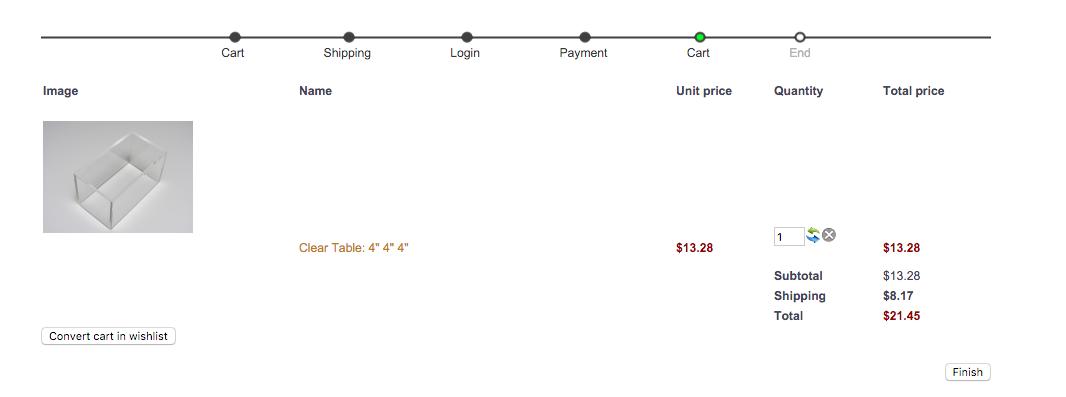
Task: Go to the Login step label
Action: coord(465,53)
